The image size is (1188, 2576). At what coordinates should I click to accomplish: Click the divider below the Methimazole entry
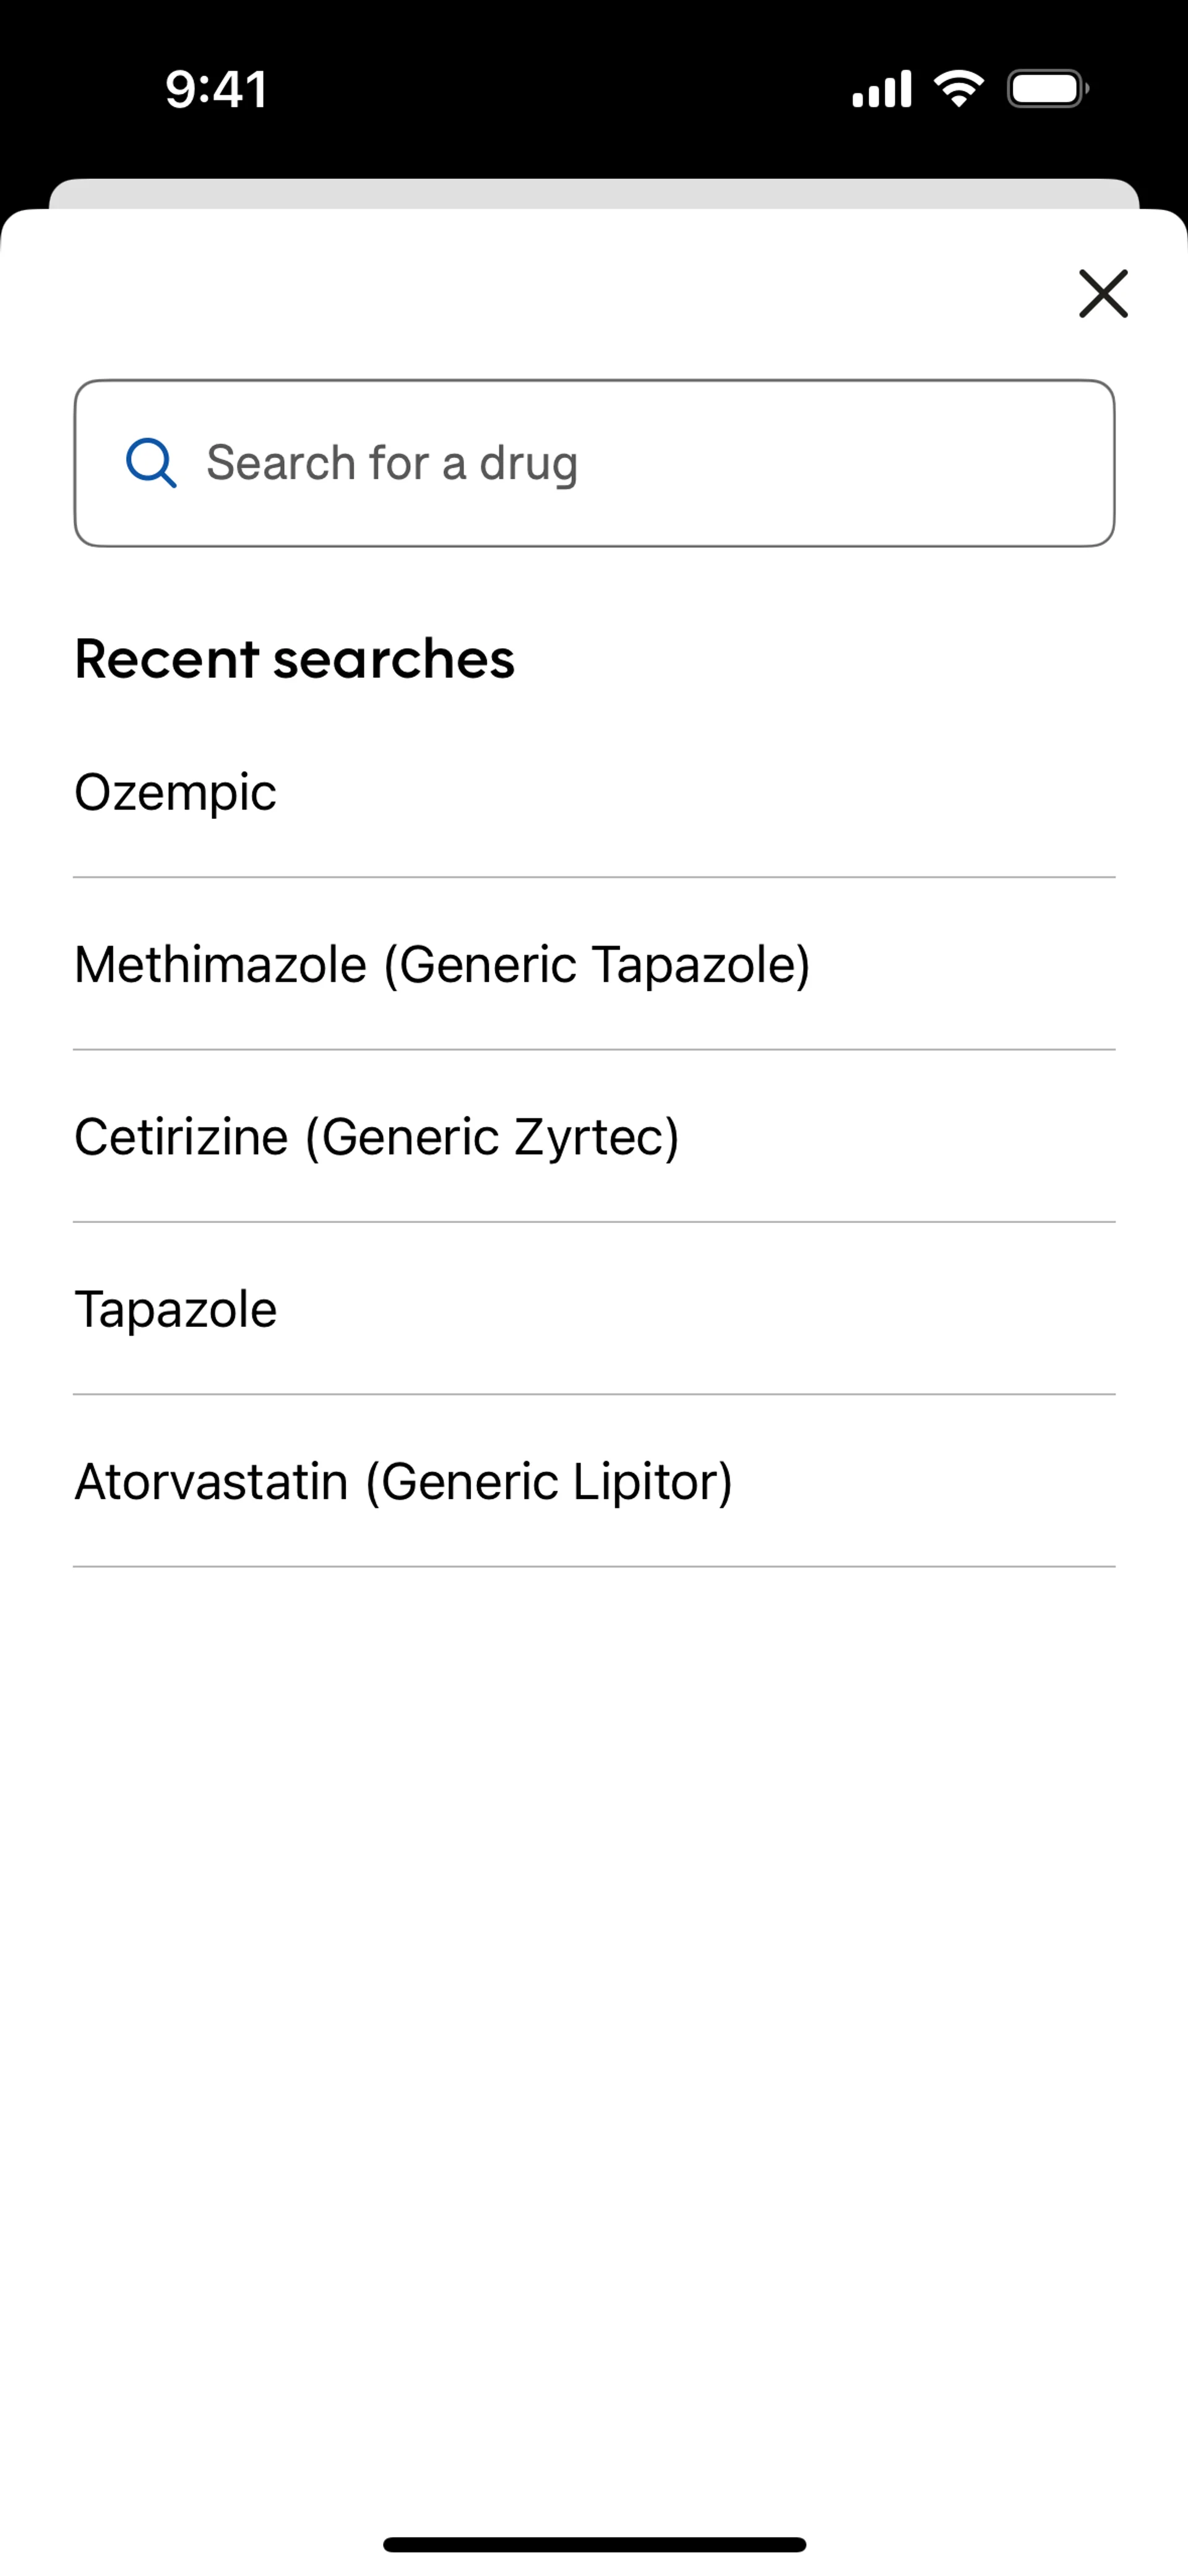click(594, 1050)
